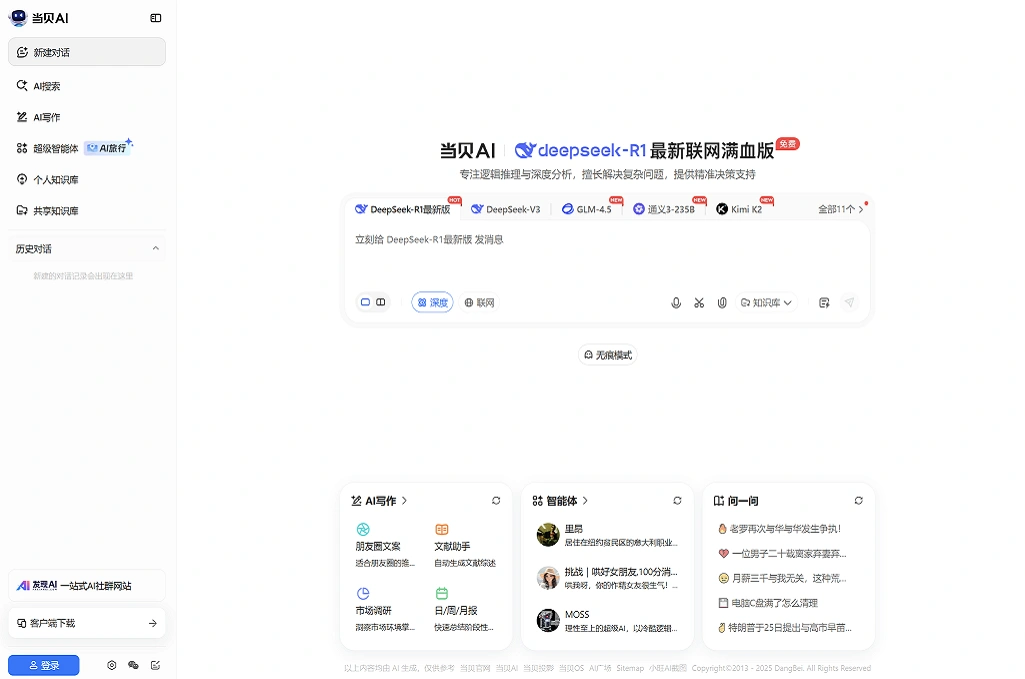1025x679 pixels.
Task: Turn on 无痕模式 incognito mode
Action: tap(607, 355)
